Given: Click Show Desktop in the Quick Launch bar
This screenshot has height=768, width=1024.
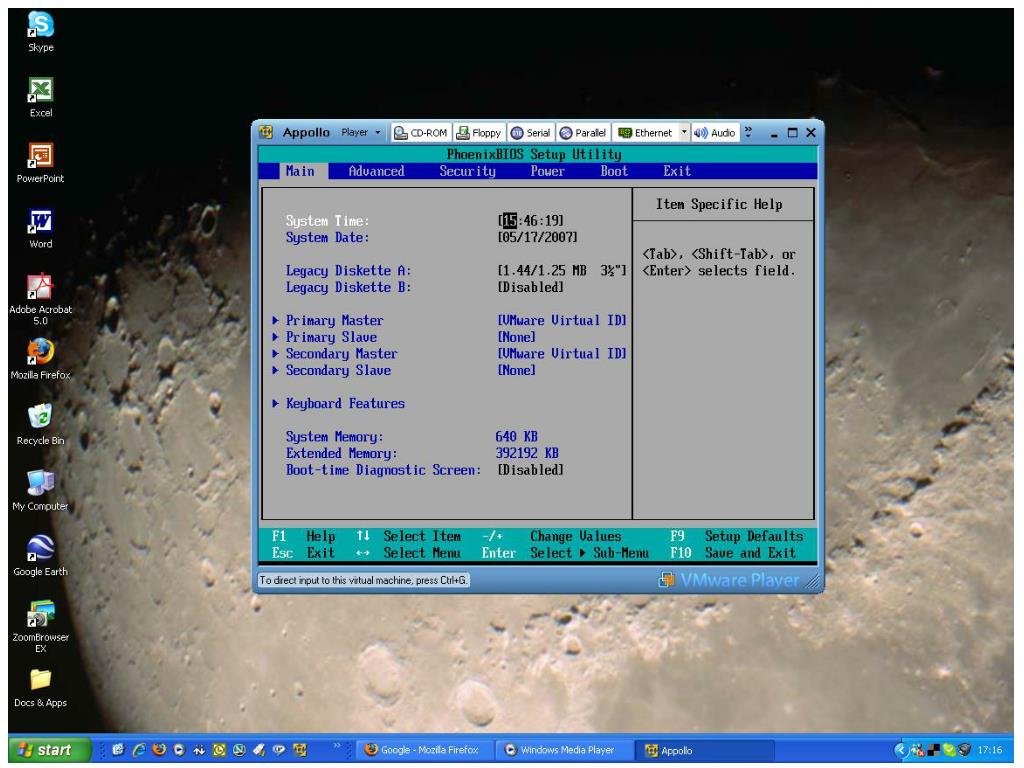Looking at the screenshot, I should (118, 750).
